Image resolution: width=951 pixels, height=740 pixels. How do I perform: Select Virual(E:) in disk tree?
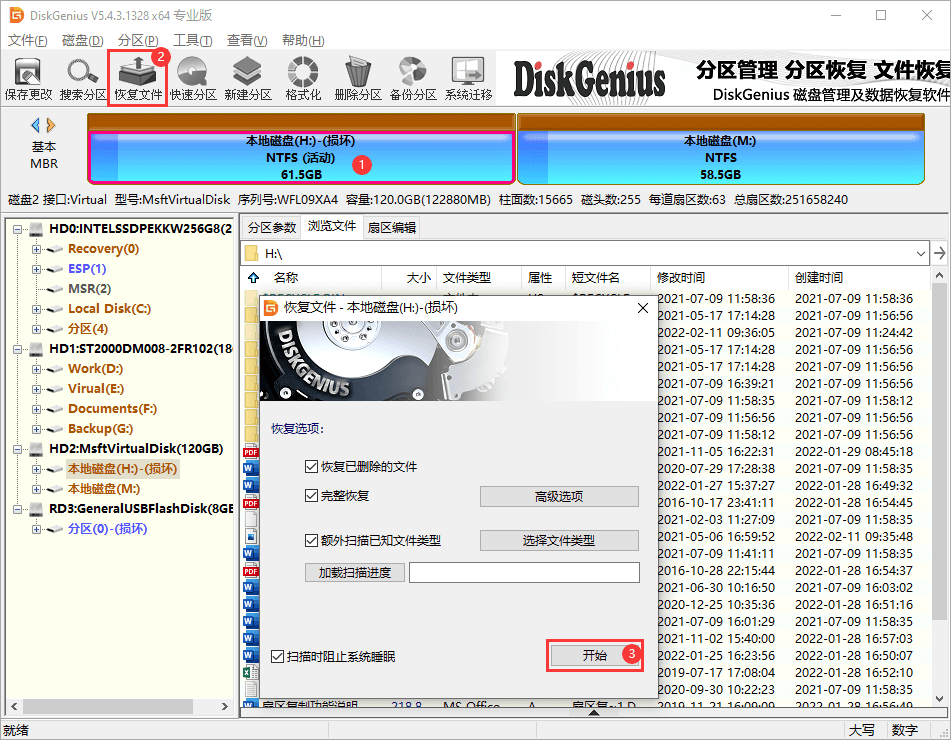(x=96, y=389)
